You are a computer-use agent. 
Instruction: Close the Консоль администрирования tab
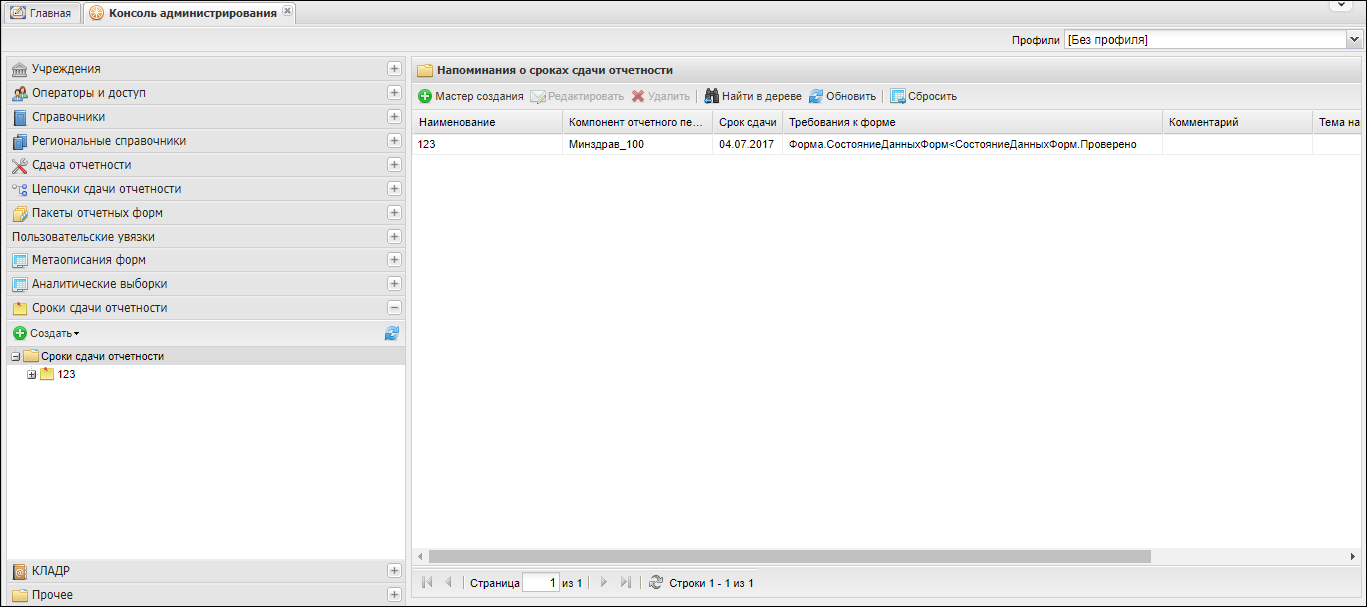(287, 12)
